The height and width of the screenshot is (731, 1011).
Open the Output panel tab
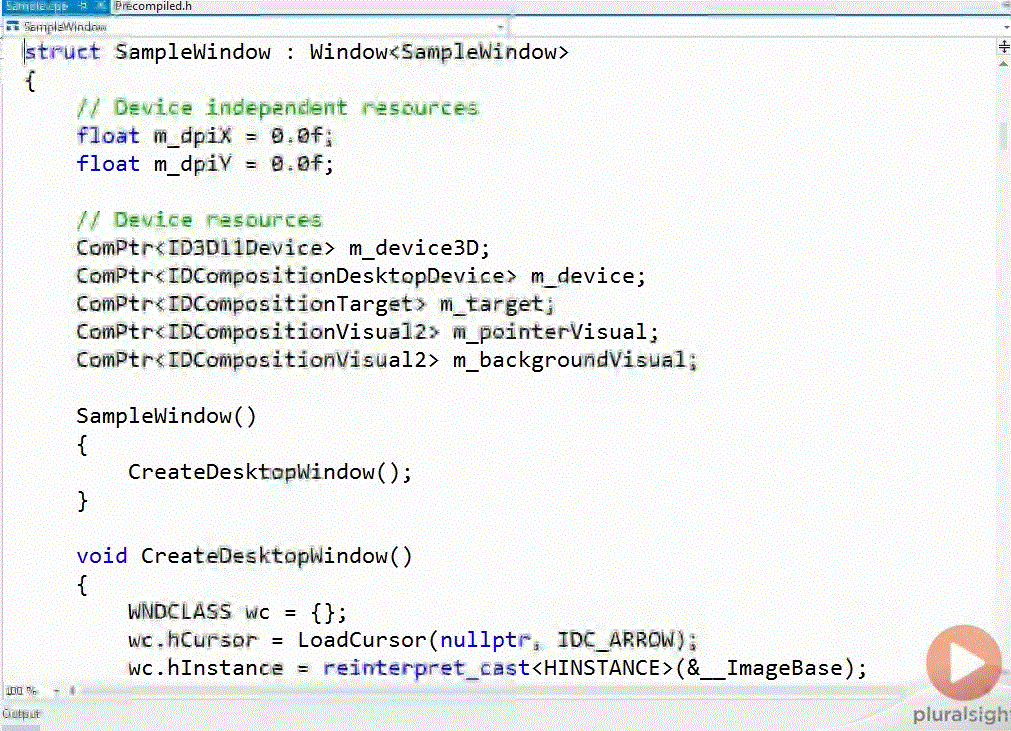21,714
